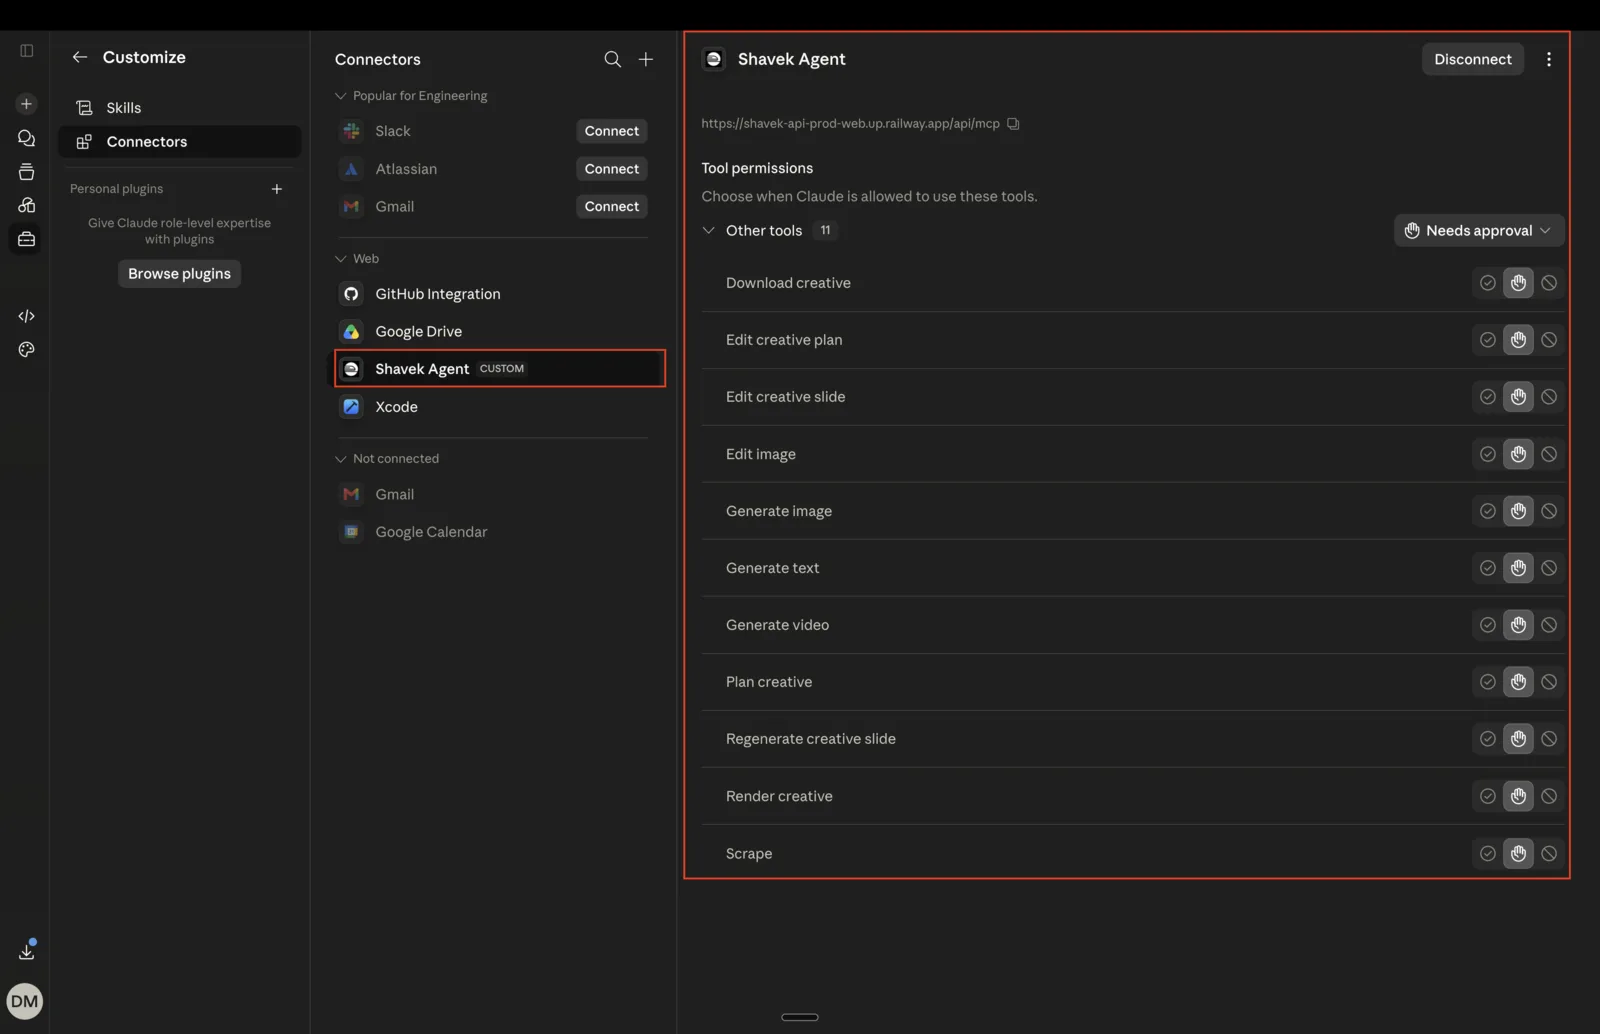The width and height of the screenshot is (1600, 1034).
Task: Add a personal plugin with plus icon
Action: 277,189
